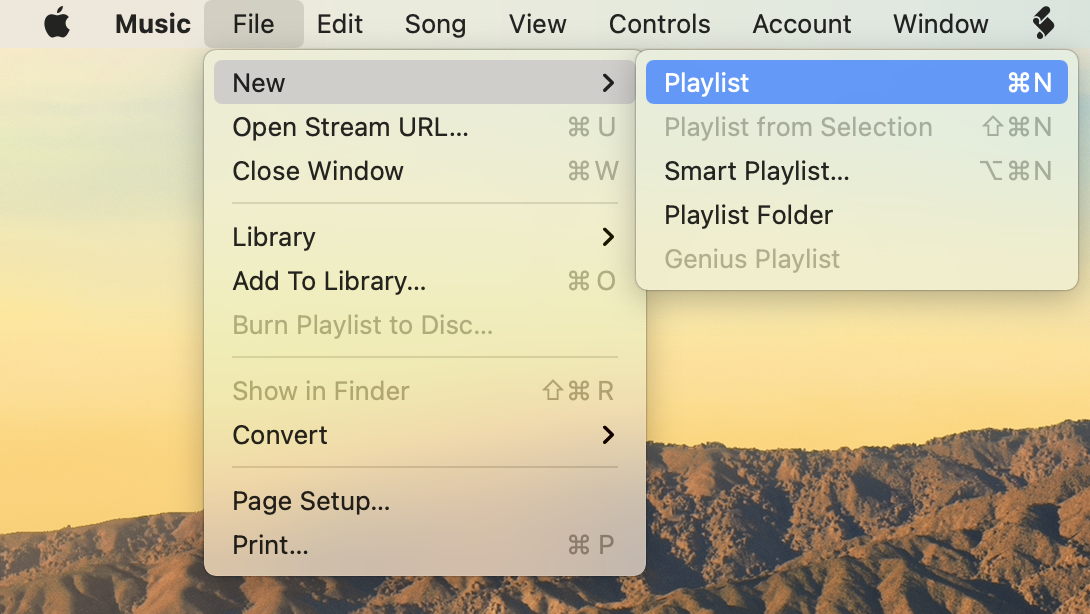Open the Edit menu
This screenshot has width=1090, height=614.
click(339, 24)
